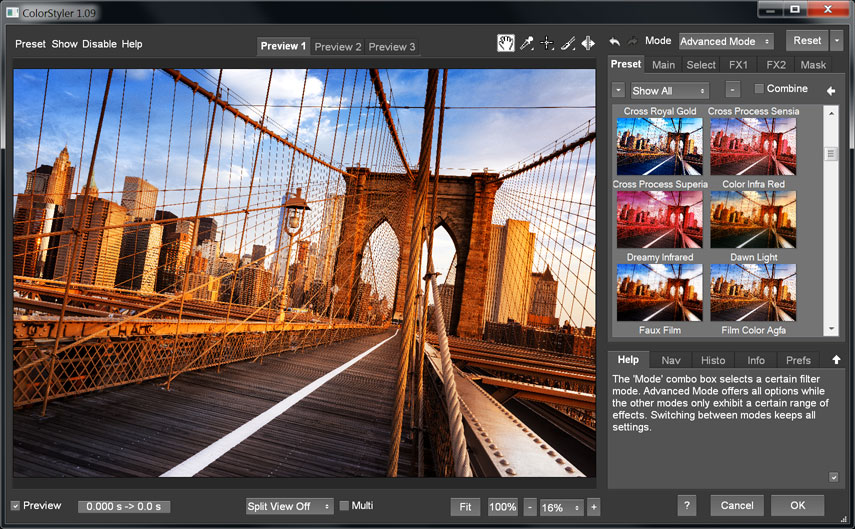Enable the Multi checkbox

(x=345, y=506)
